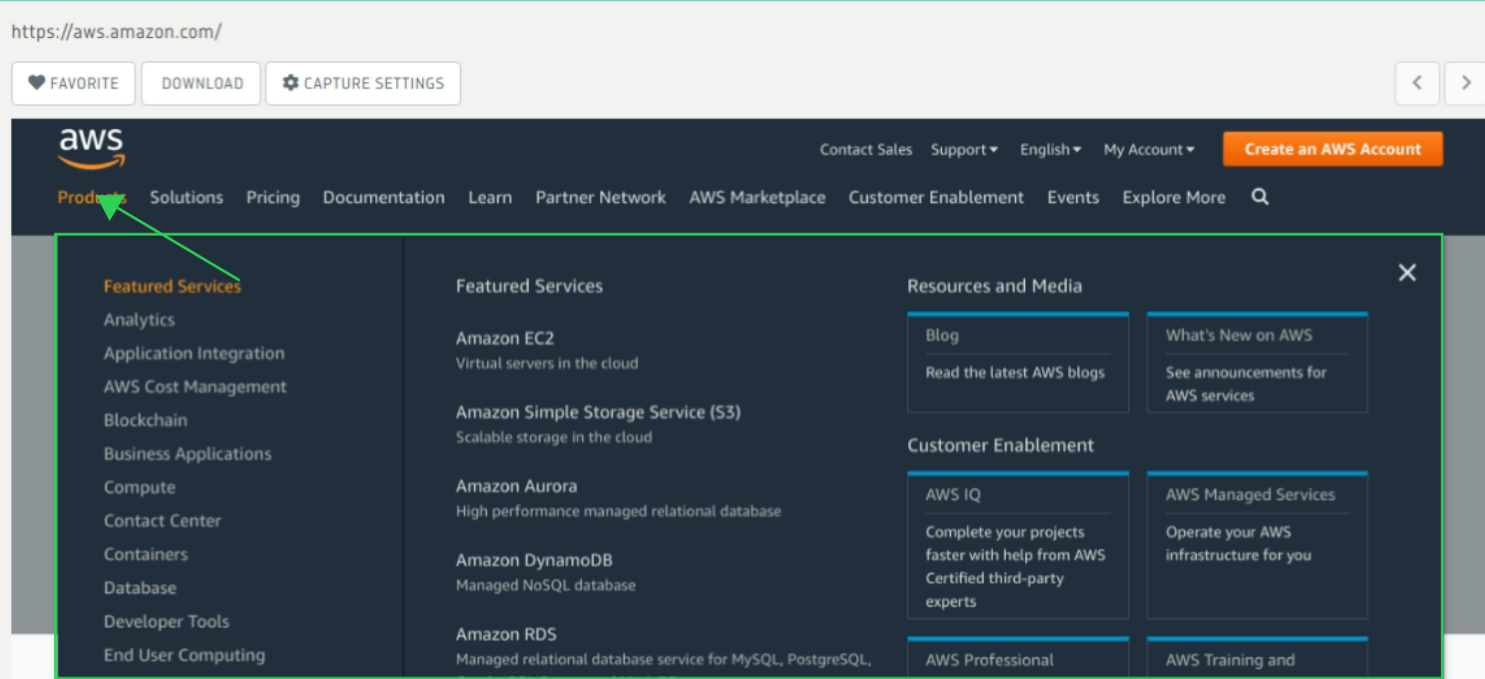This screenshot has height=679, width=1485.
Task: Open the AWS Training and card
Action: pos(1257,657)
